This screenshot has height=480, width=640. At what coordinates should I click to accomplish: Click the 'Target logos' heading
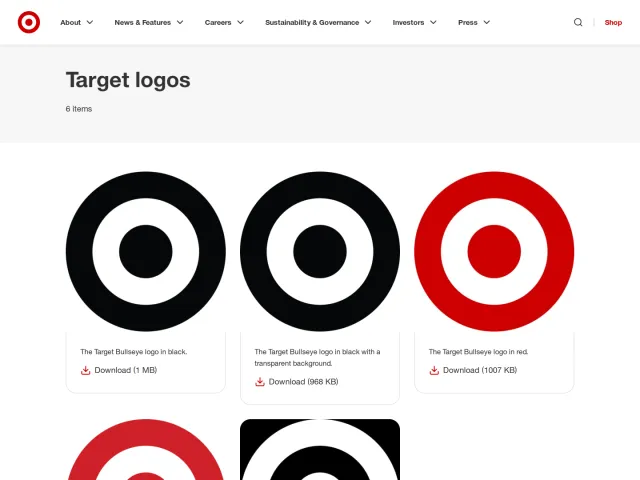click(x=128, y=80)
